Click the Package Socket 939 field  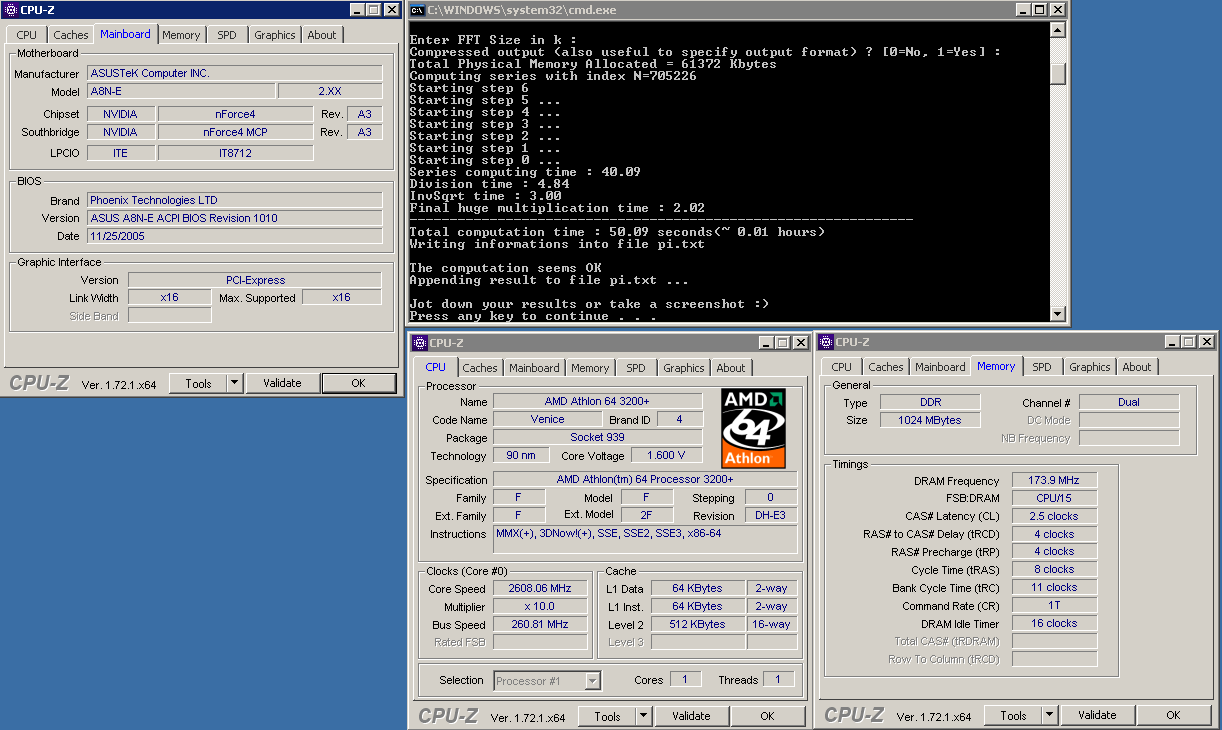point(600,438)
